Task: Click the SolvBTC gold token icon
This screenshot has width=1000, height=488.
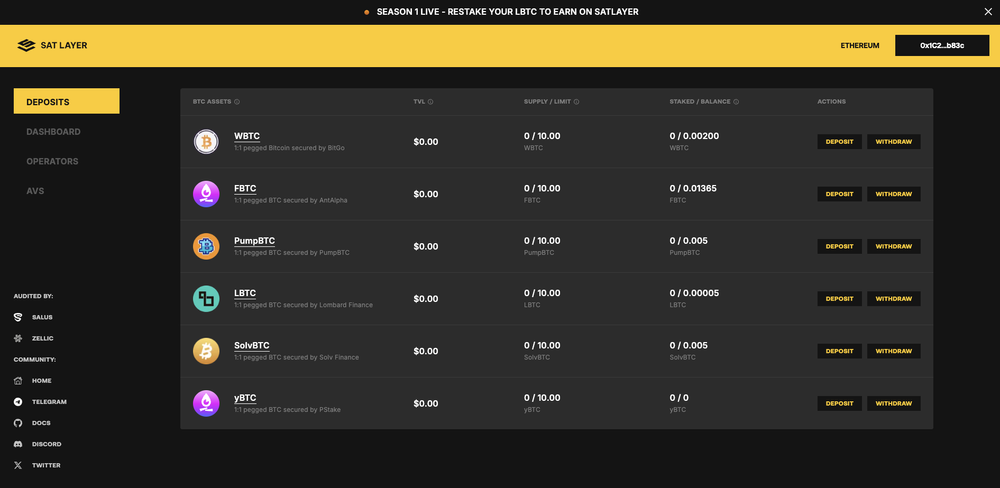Action: (206, 351)
